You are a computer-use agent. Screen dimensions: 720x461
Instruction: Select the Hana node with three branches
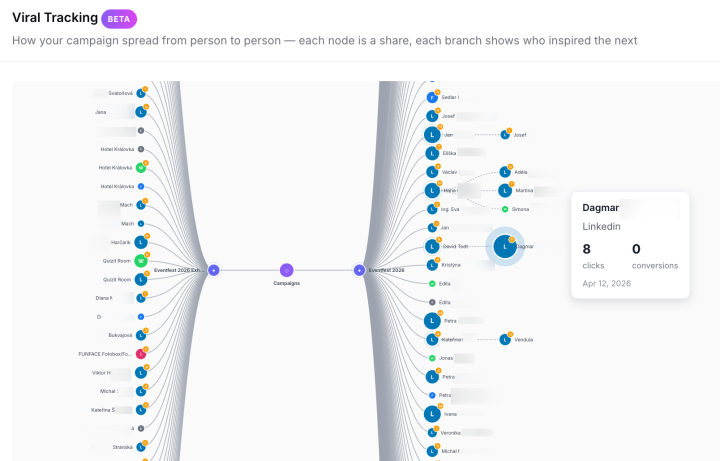432,190
